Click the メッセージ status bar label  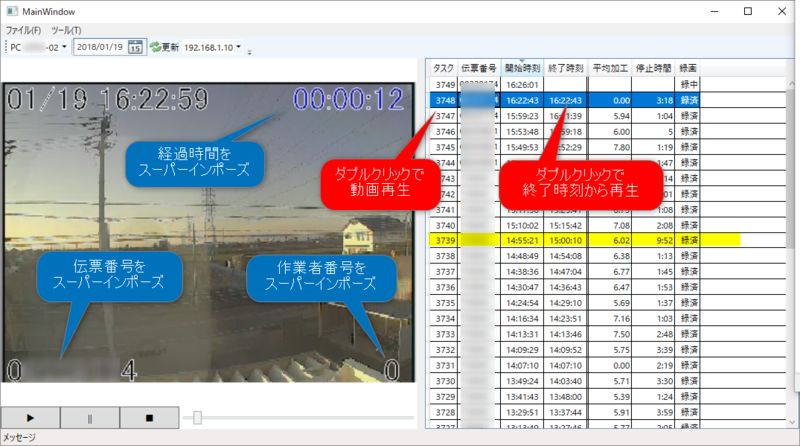19,438
